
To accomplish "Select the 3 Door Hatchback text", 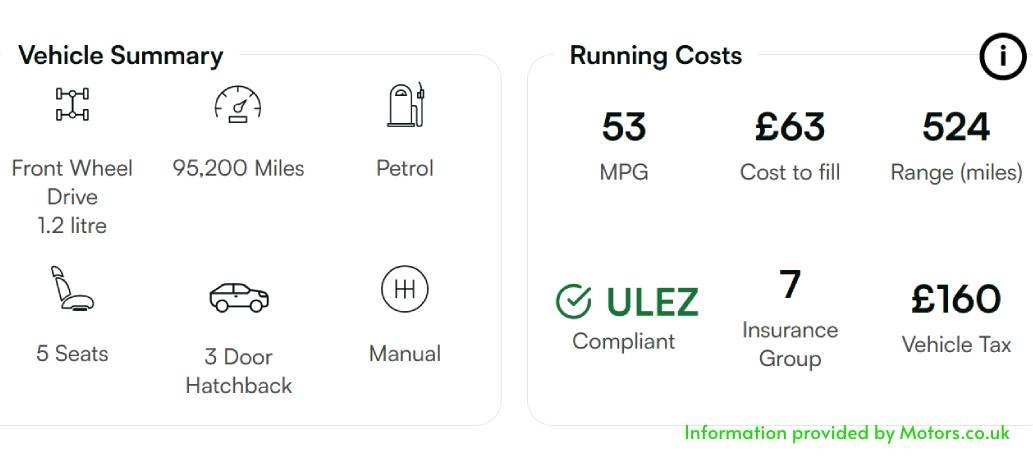I will tap(238, 371).
